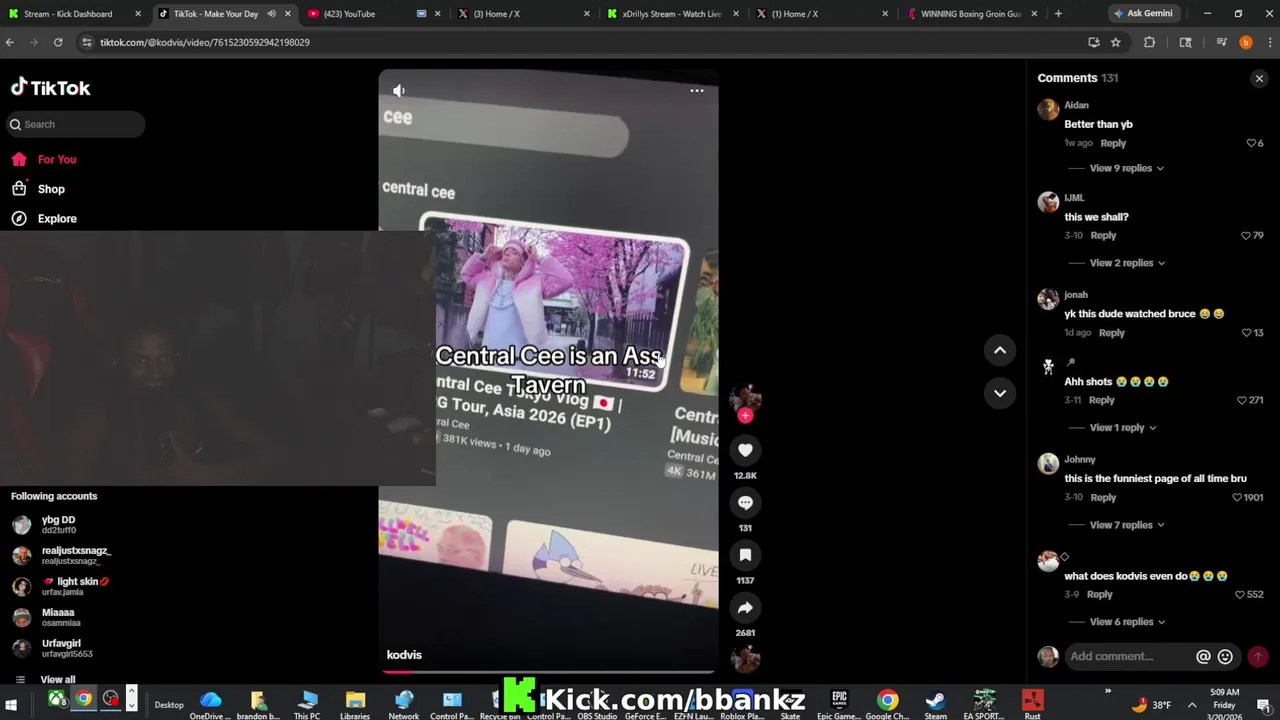Expand View 6 replies

click(1126, 622)
